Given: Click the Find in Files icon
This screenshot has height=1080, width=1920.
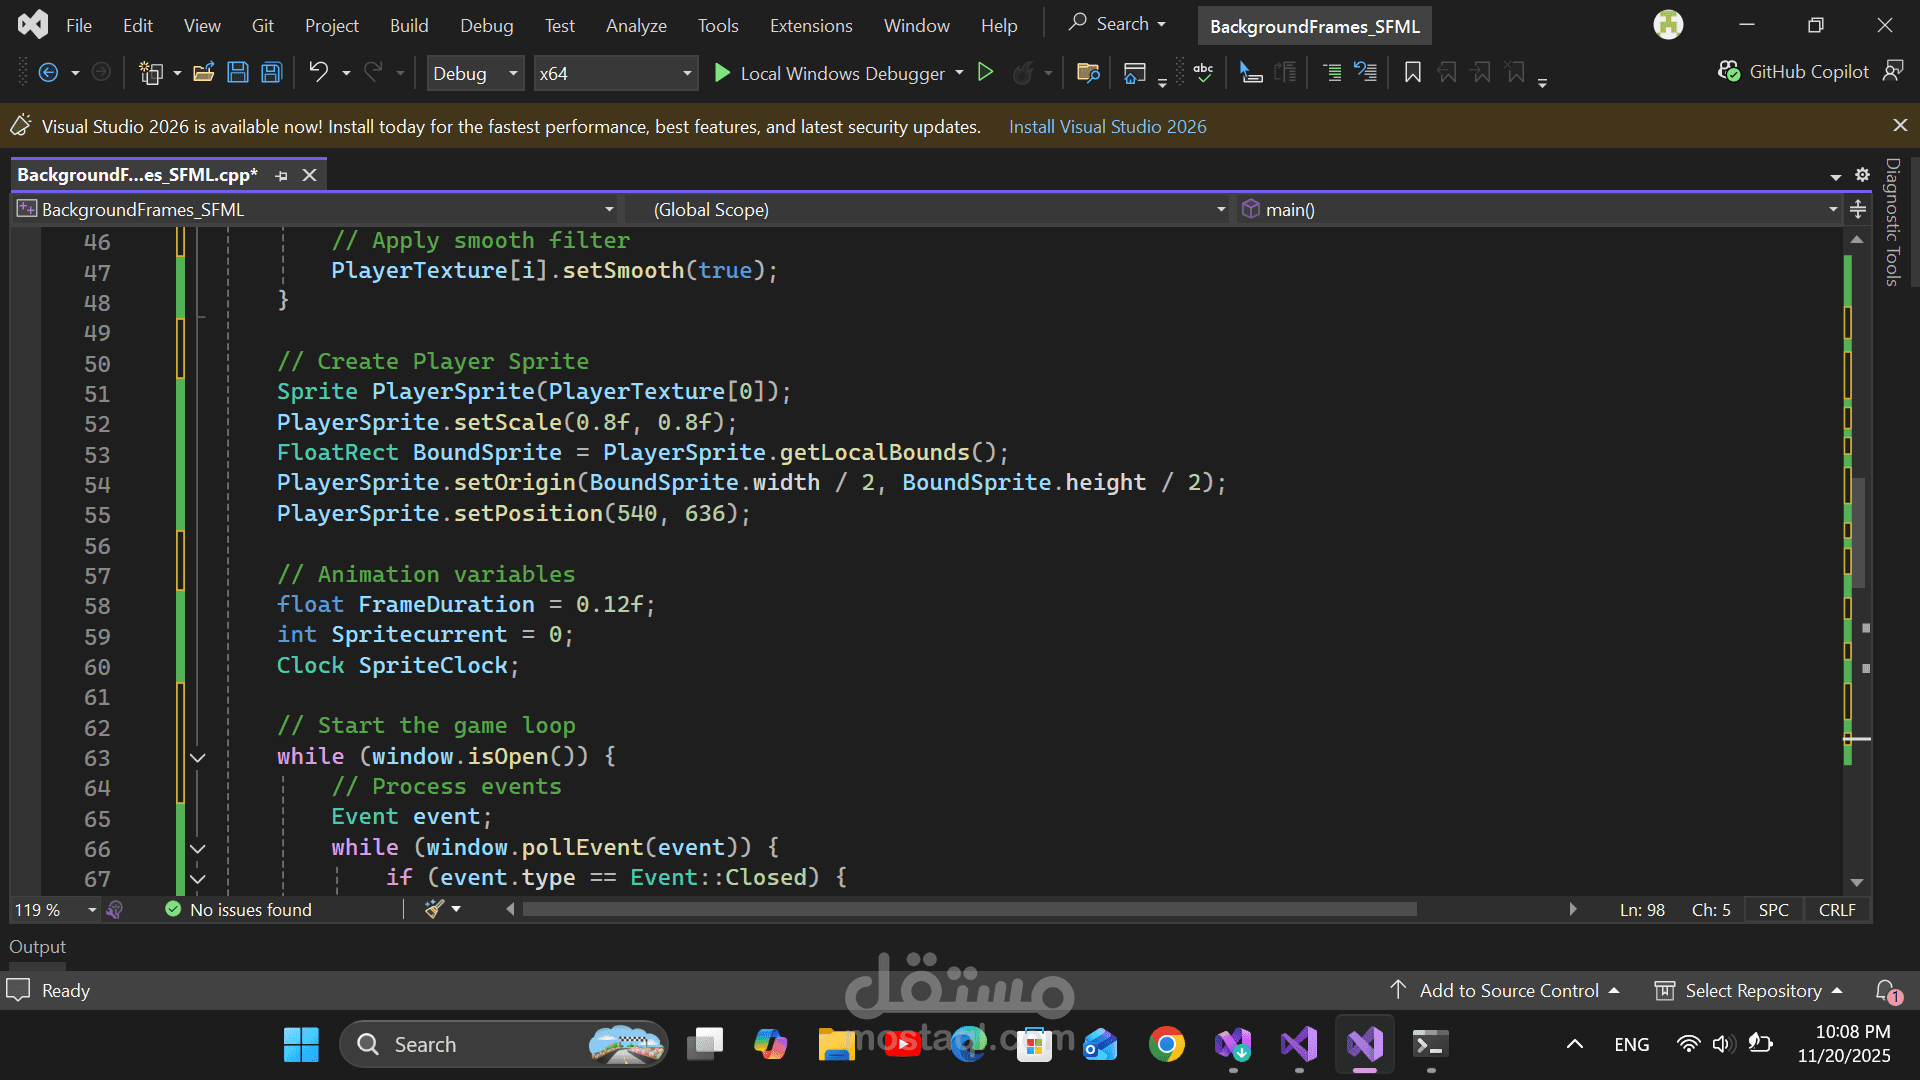Looking at the screenshot, I should pos(1088,72).
